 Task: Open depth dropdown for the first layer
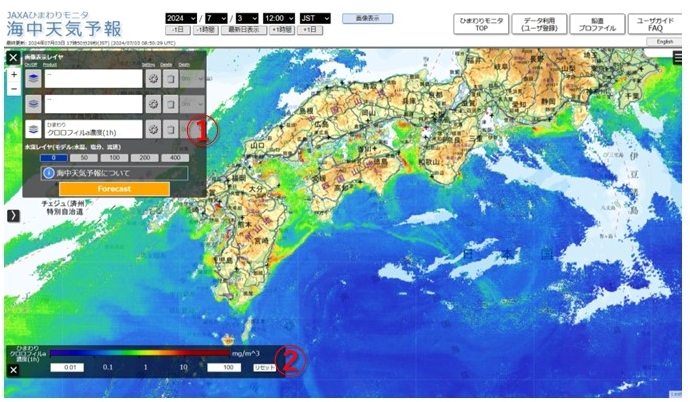pos(192,79)
